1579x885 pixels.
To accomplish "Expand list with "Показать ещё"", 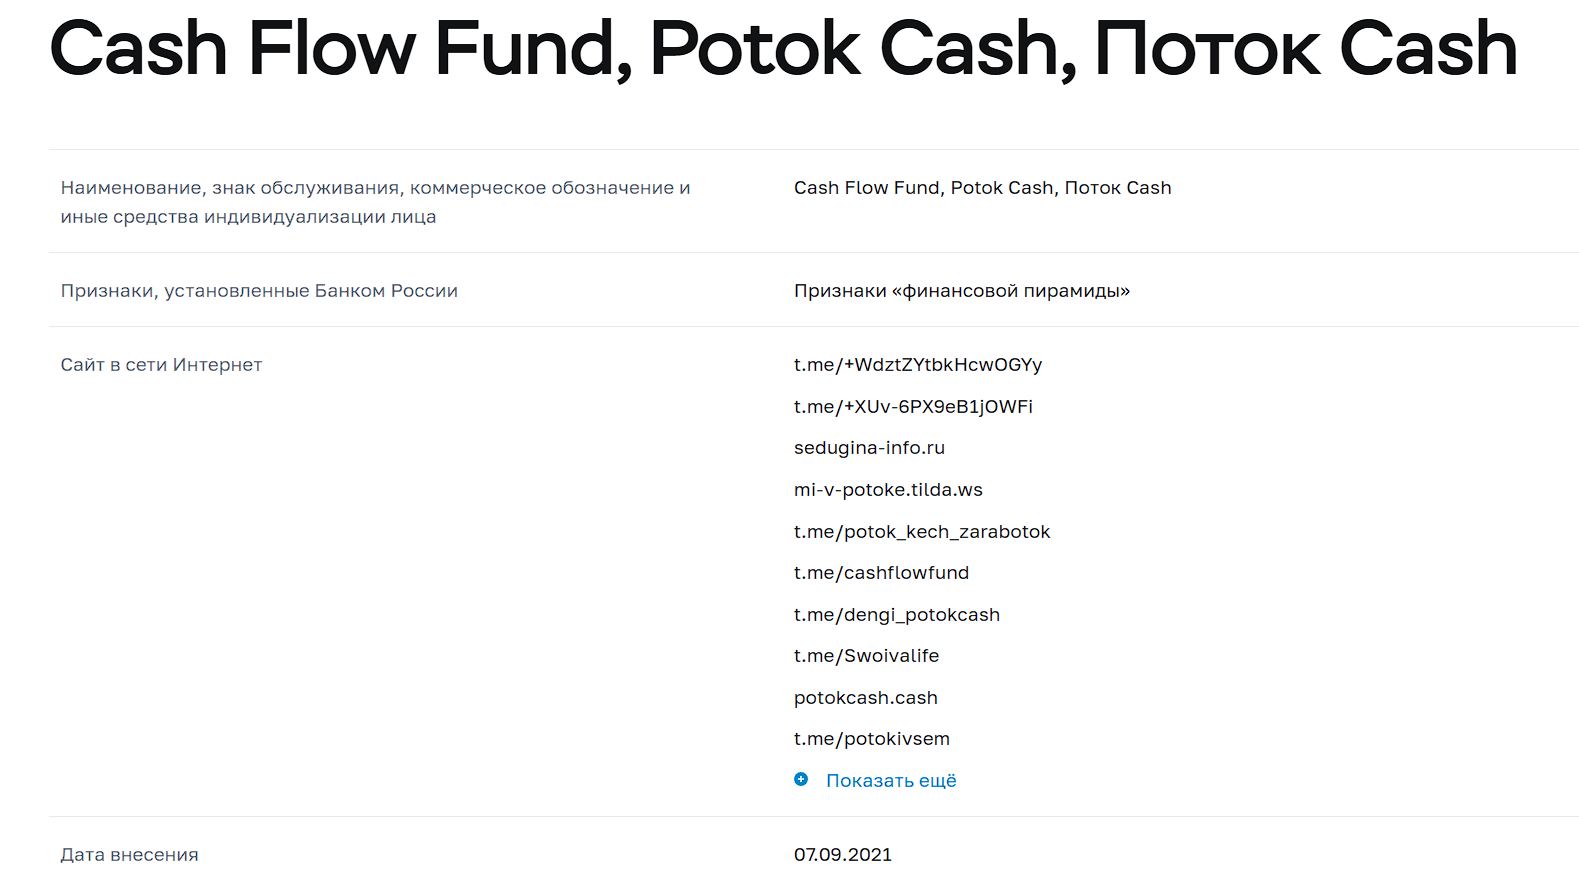I will pyautogui.click(x=890, y=781).
